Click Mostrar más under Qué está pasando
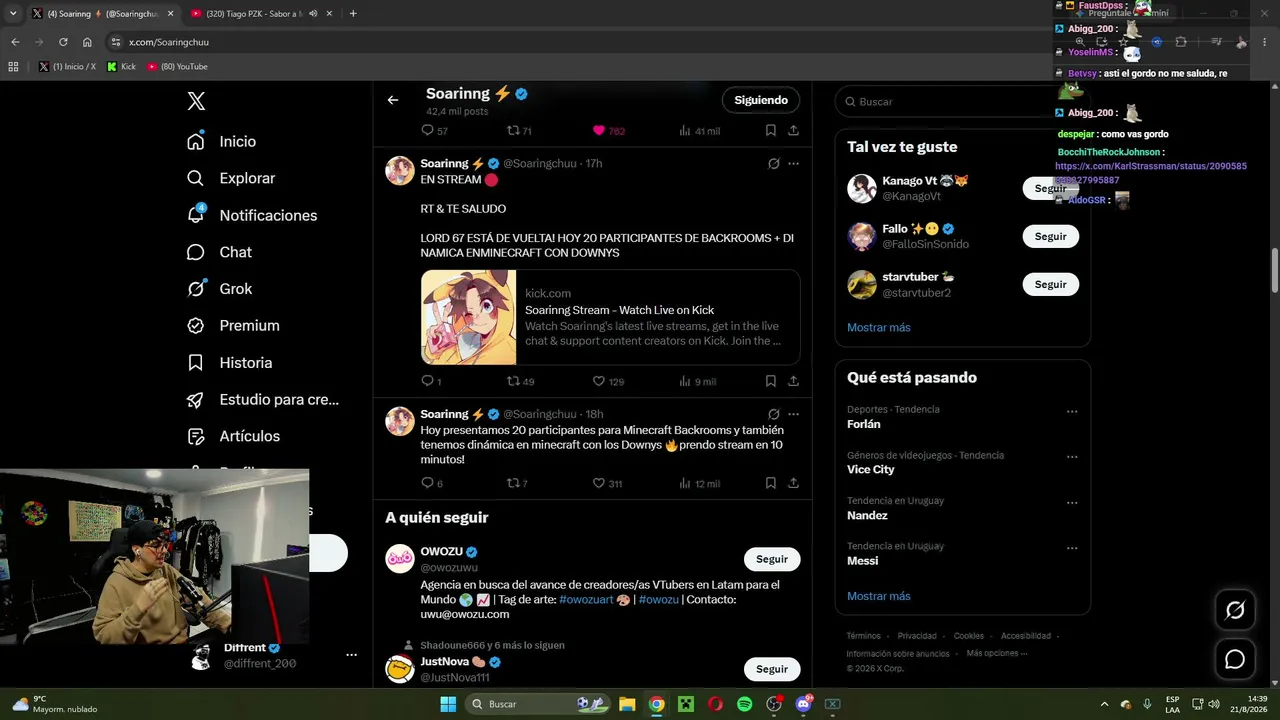The width and height of the screenshot is (1280, 720). pyautogui.click(x=878, y=596)
